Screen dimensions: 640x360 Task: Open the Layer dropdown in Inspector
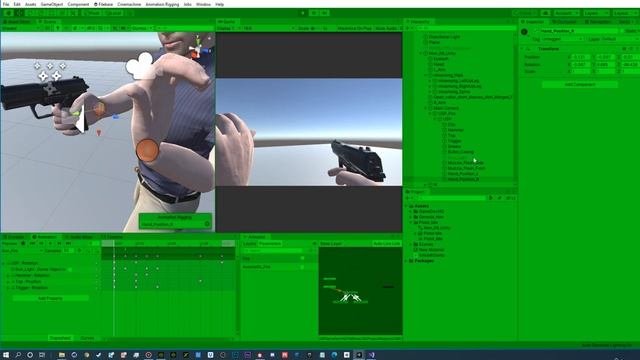tap(620, 39)
